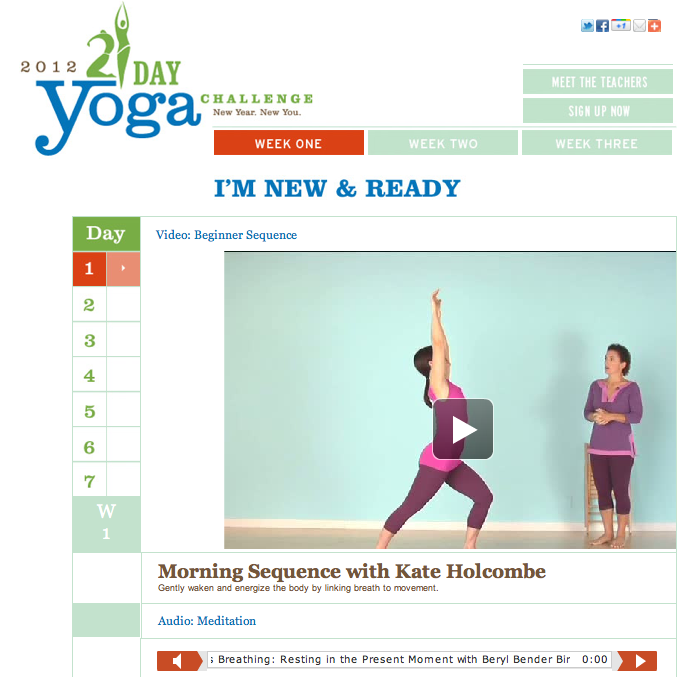Switch to the Week Three tab
Image resolution: width=686 pixels, height=677 pixels.
[597, 143]
